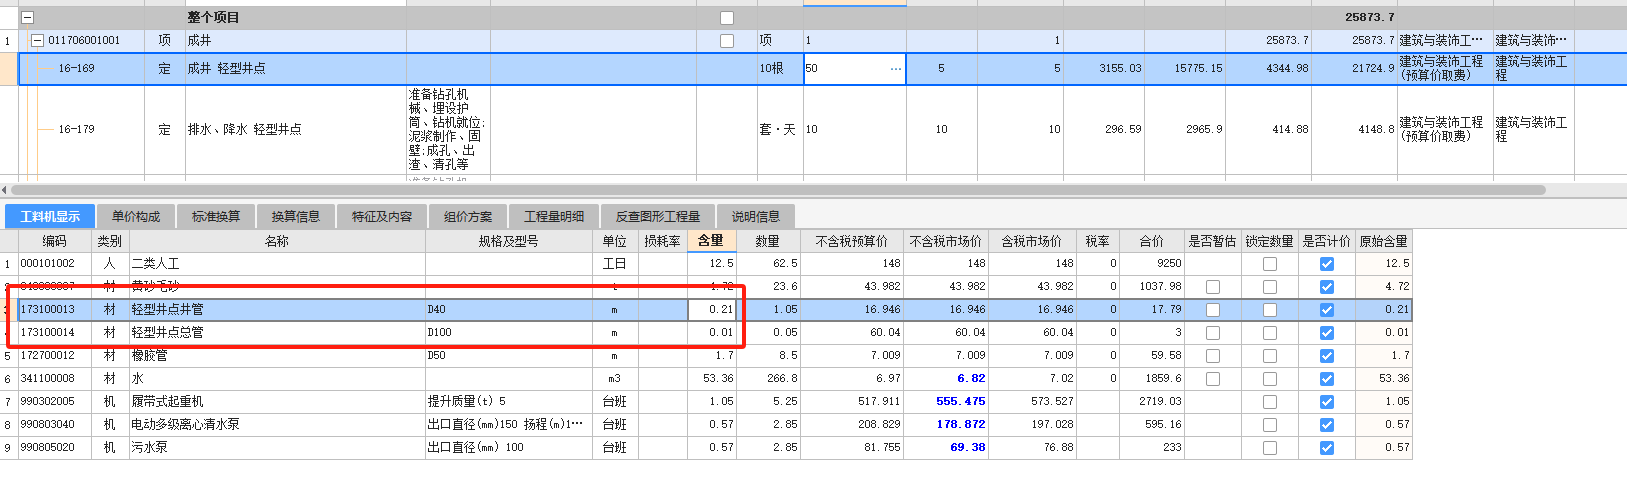Click the 含量 column header
Screen dimensions: 1627x486
pyautogui.click(x=712, y=241)
